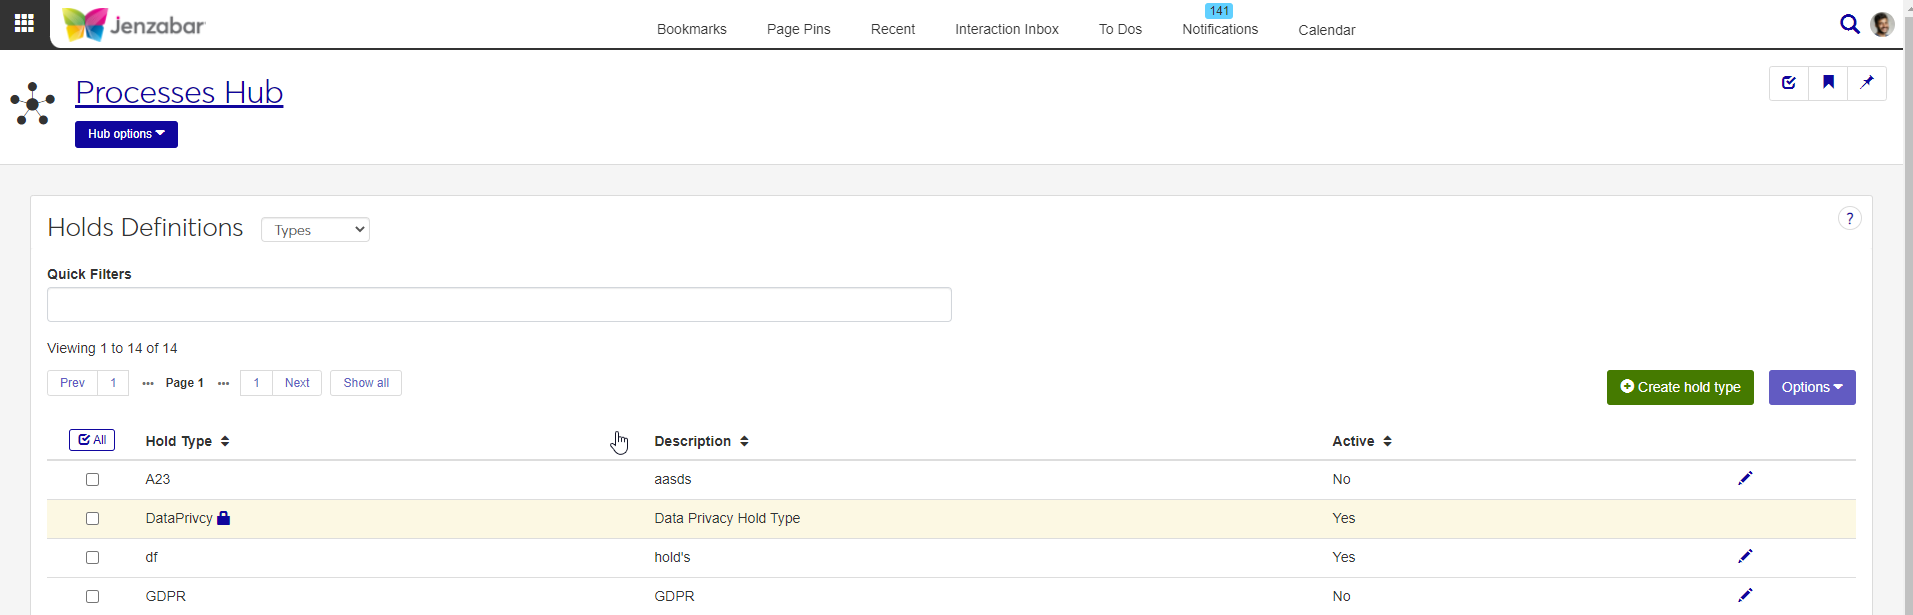This screenshot has height=615, width=1913.
Task: Open the Processes Hub title link
Action: pyautogui.click(x=179, y=92)
